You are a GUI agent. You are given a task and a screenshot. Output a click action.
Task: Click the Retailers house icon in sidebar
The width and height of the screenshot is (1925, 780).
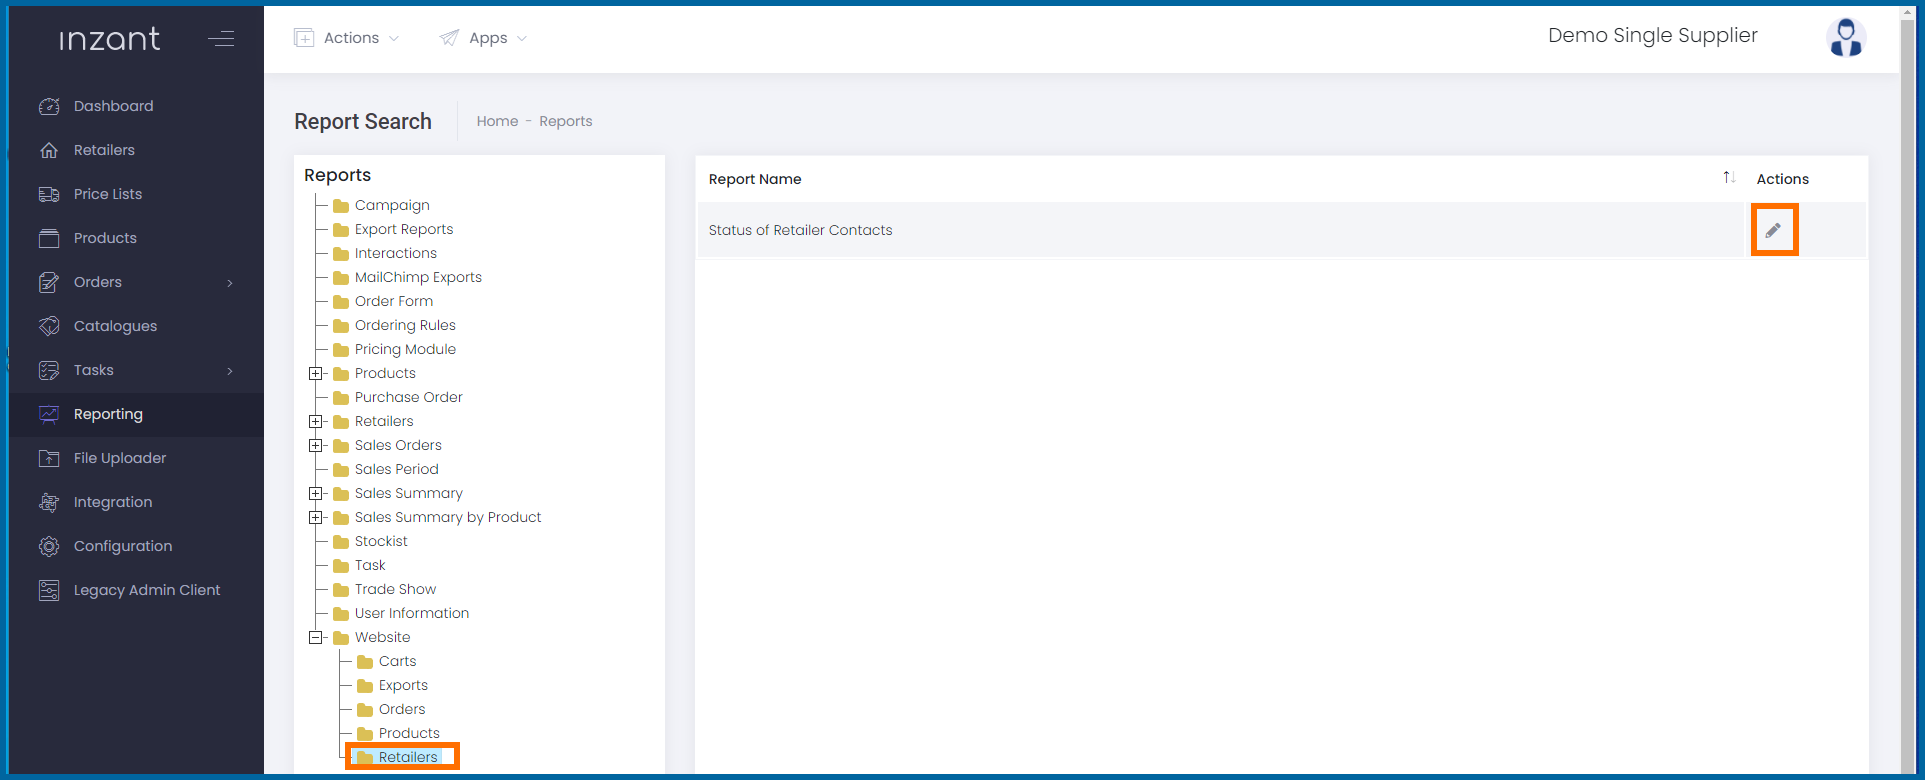coord(49,150)
